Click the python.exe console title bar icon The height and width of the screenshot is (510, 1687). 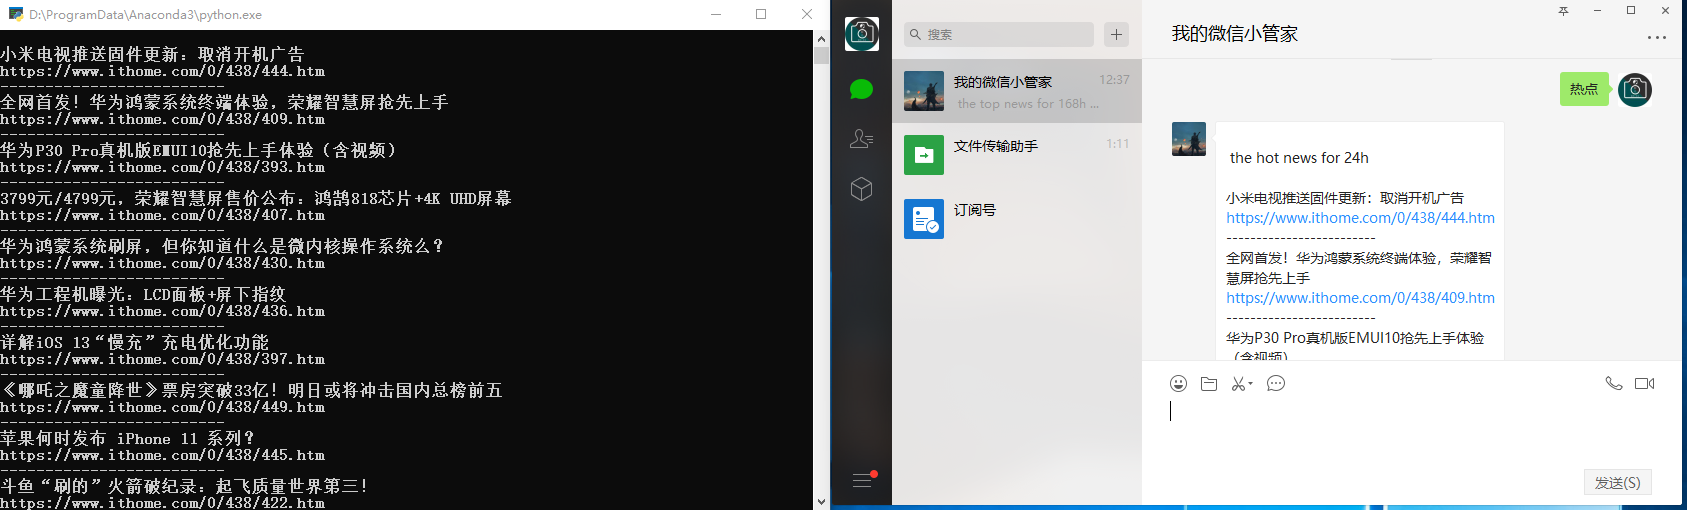(16, 14)
